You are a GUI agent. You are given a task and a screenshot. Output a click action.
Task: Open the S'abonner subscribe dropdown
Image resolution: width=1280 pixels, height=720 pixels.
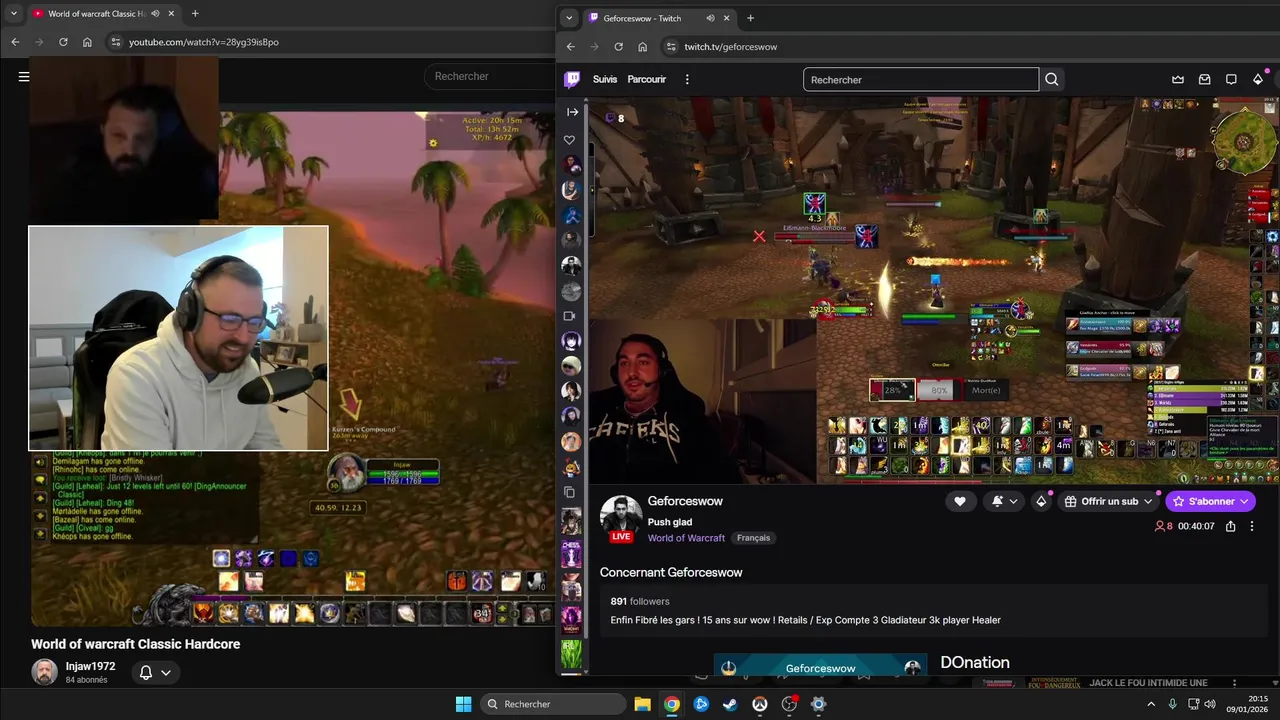coord(1245,501)
